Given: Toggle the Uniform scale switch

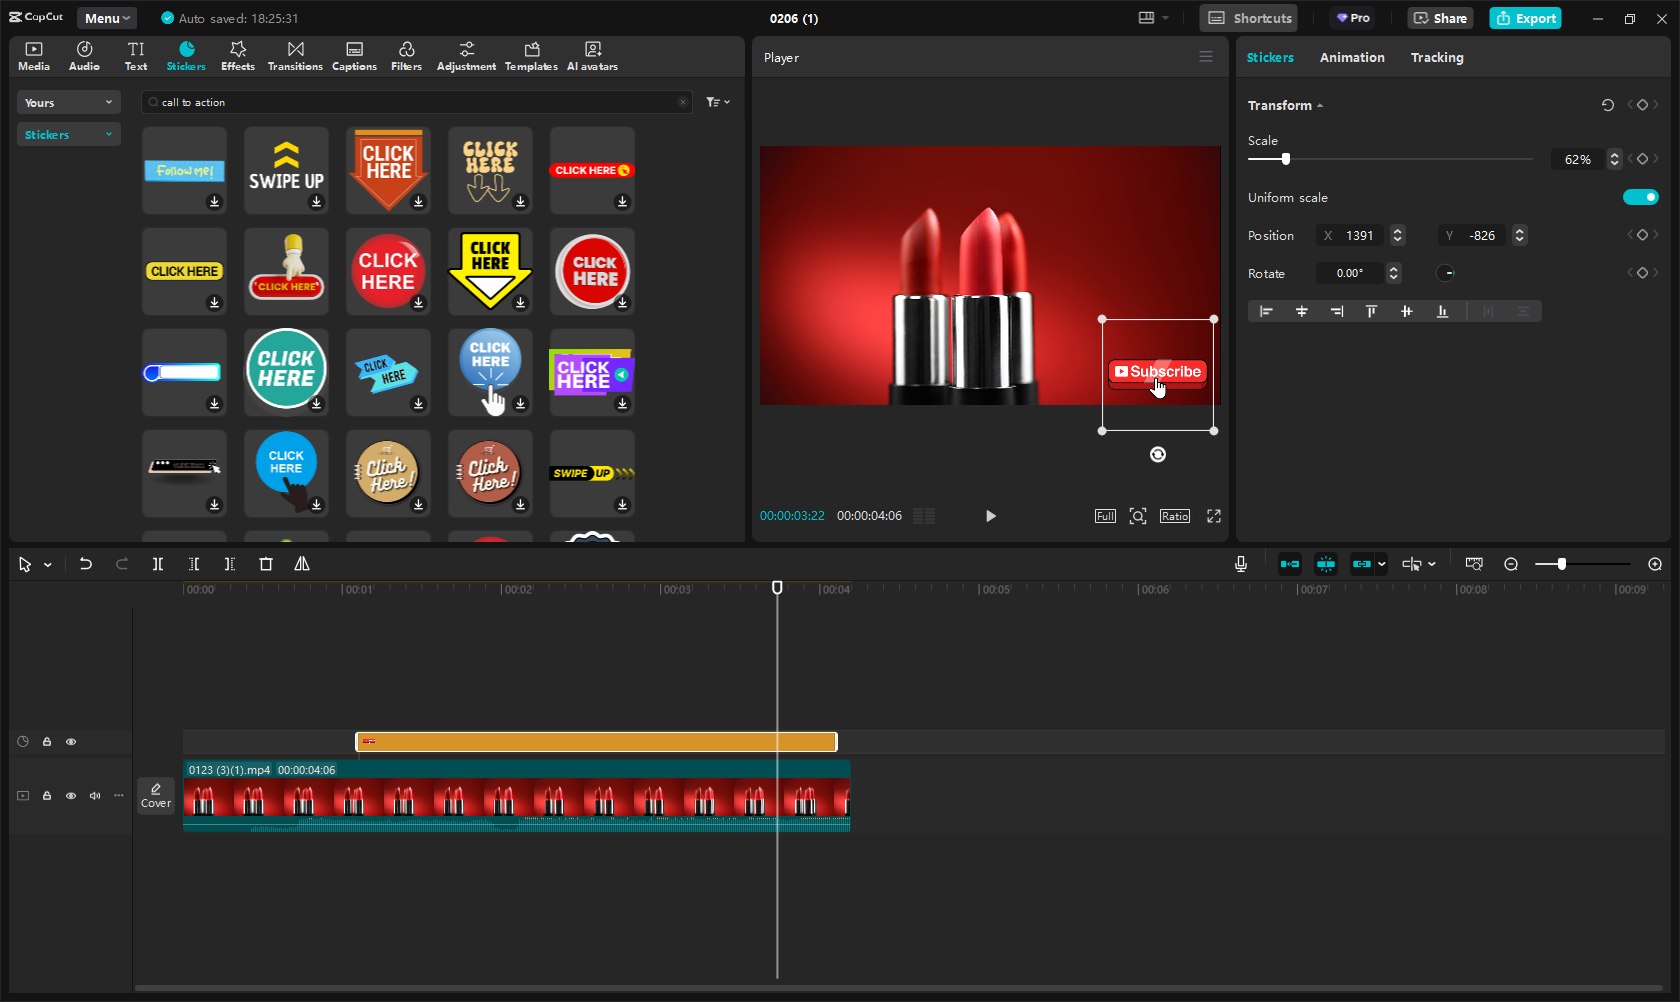Looking at the screenshot, I should coord(1640,197).
